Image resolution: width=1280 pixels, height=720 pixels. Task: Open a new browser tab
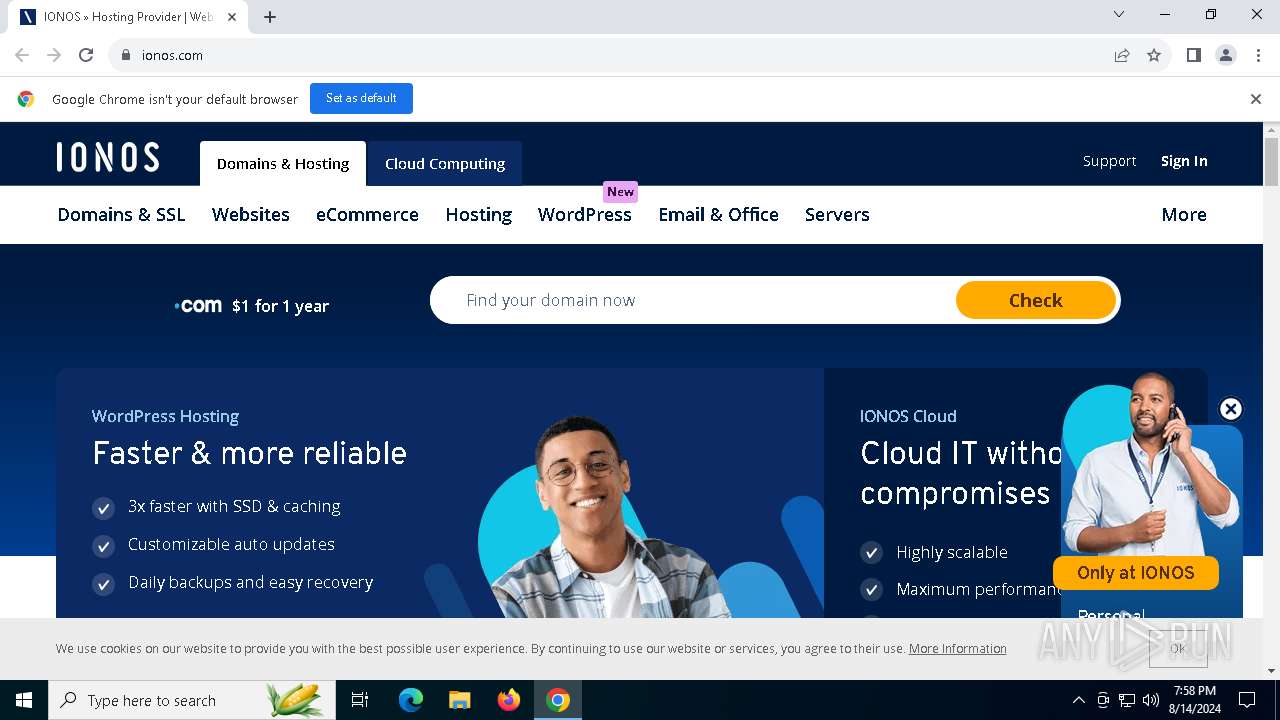tap(270, 17)
